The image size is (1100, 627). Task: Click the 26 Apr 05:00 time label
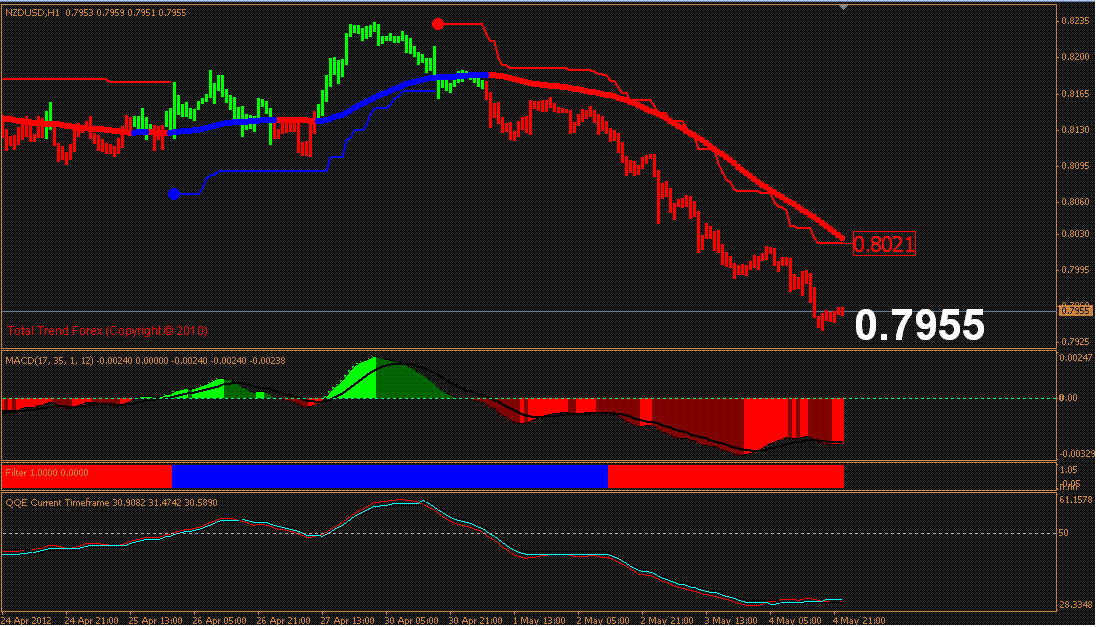220,621
